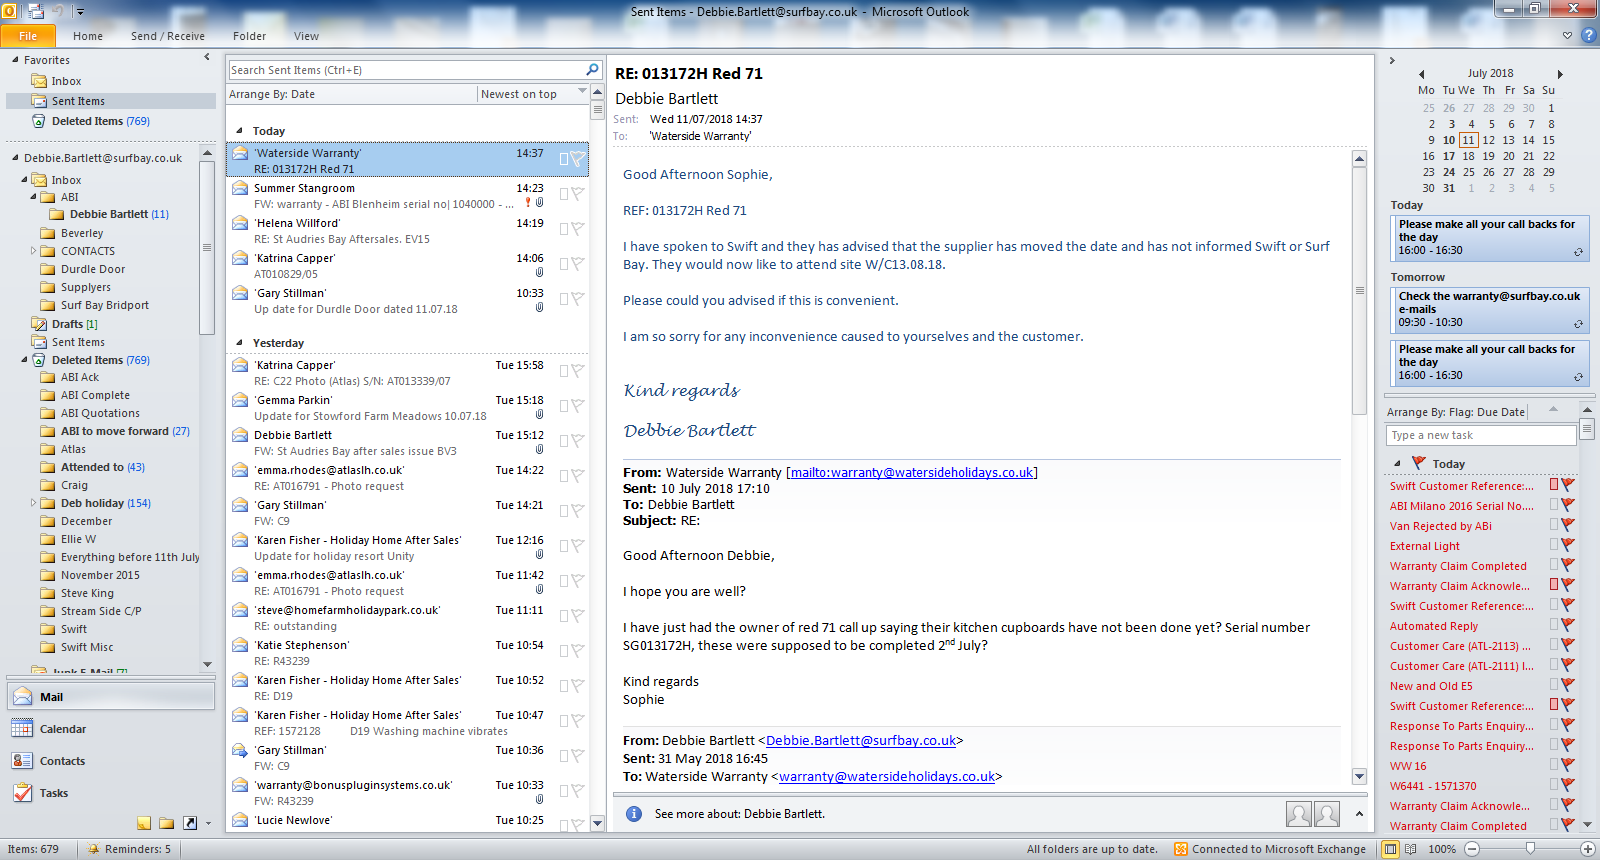Click in the Type a new task field
This screenshot has height=860, width=1600.
point(1480,435)
